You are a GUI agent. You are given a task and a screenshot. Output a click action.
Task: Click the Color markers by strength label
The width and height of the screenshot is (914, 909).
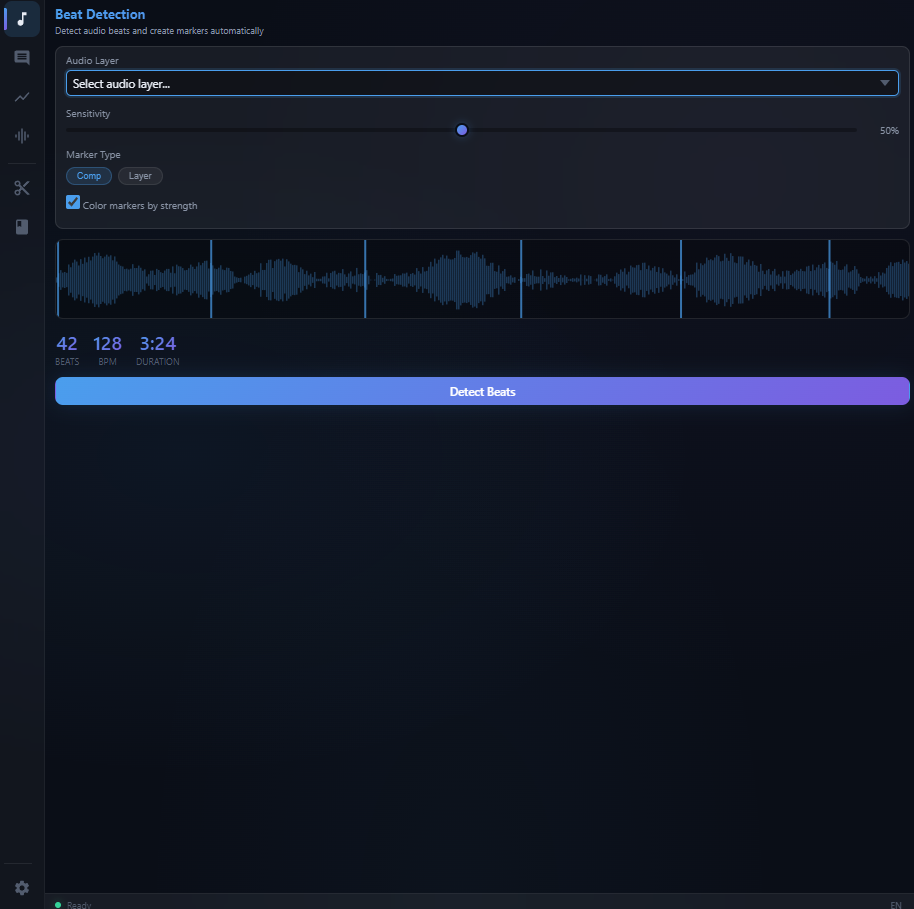click(140, 206)
